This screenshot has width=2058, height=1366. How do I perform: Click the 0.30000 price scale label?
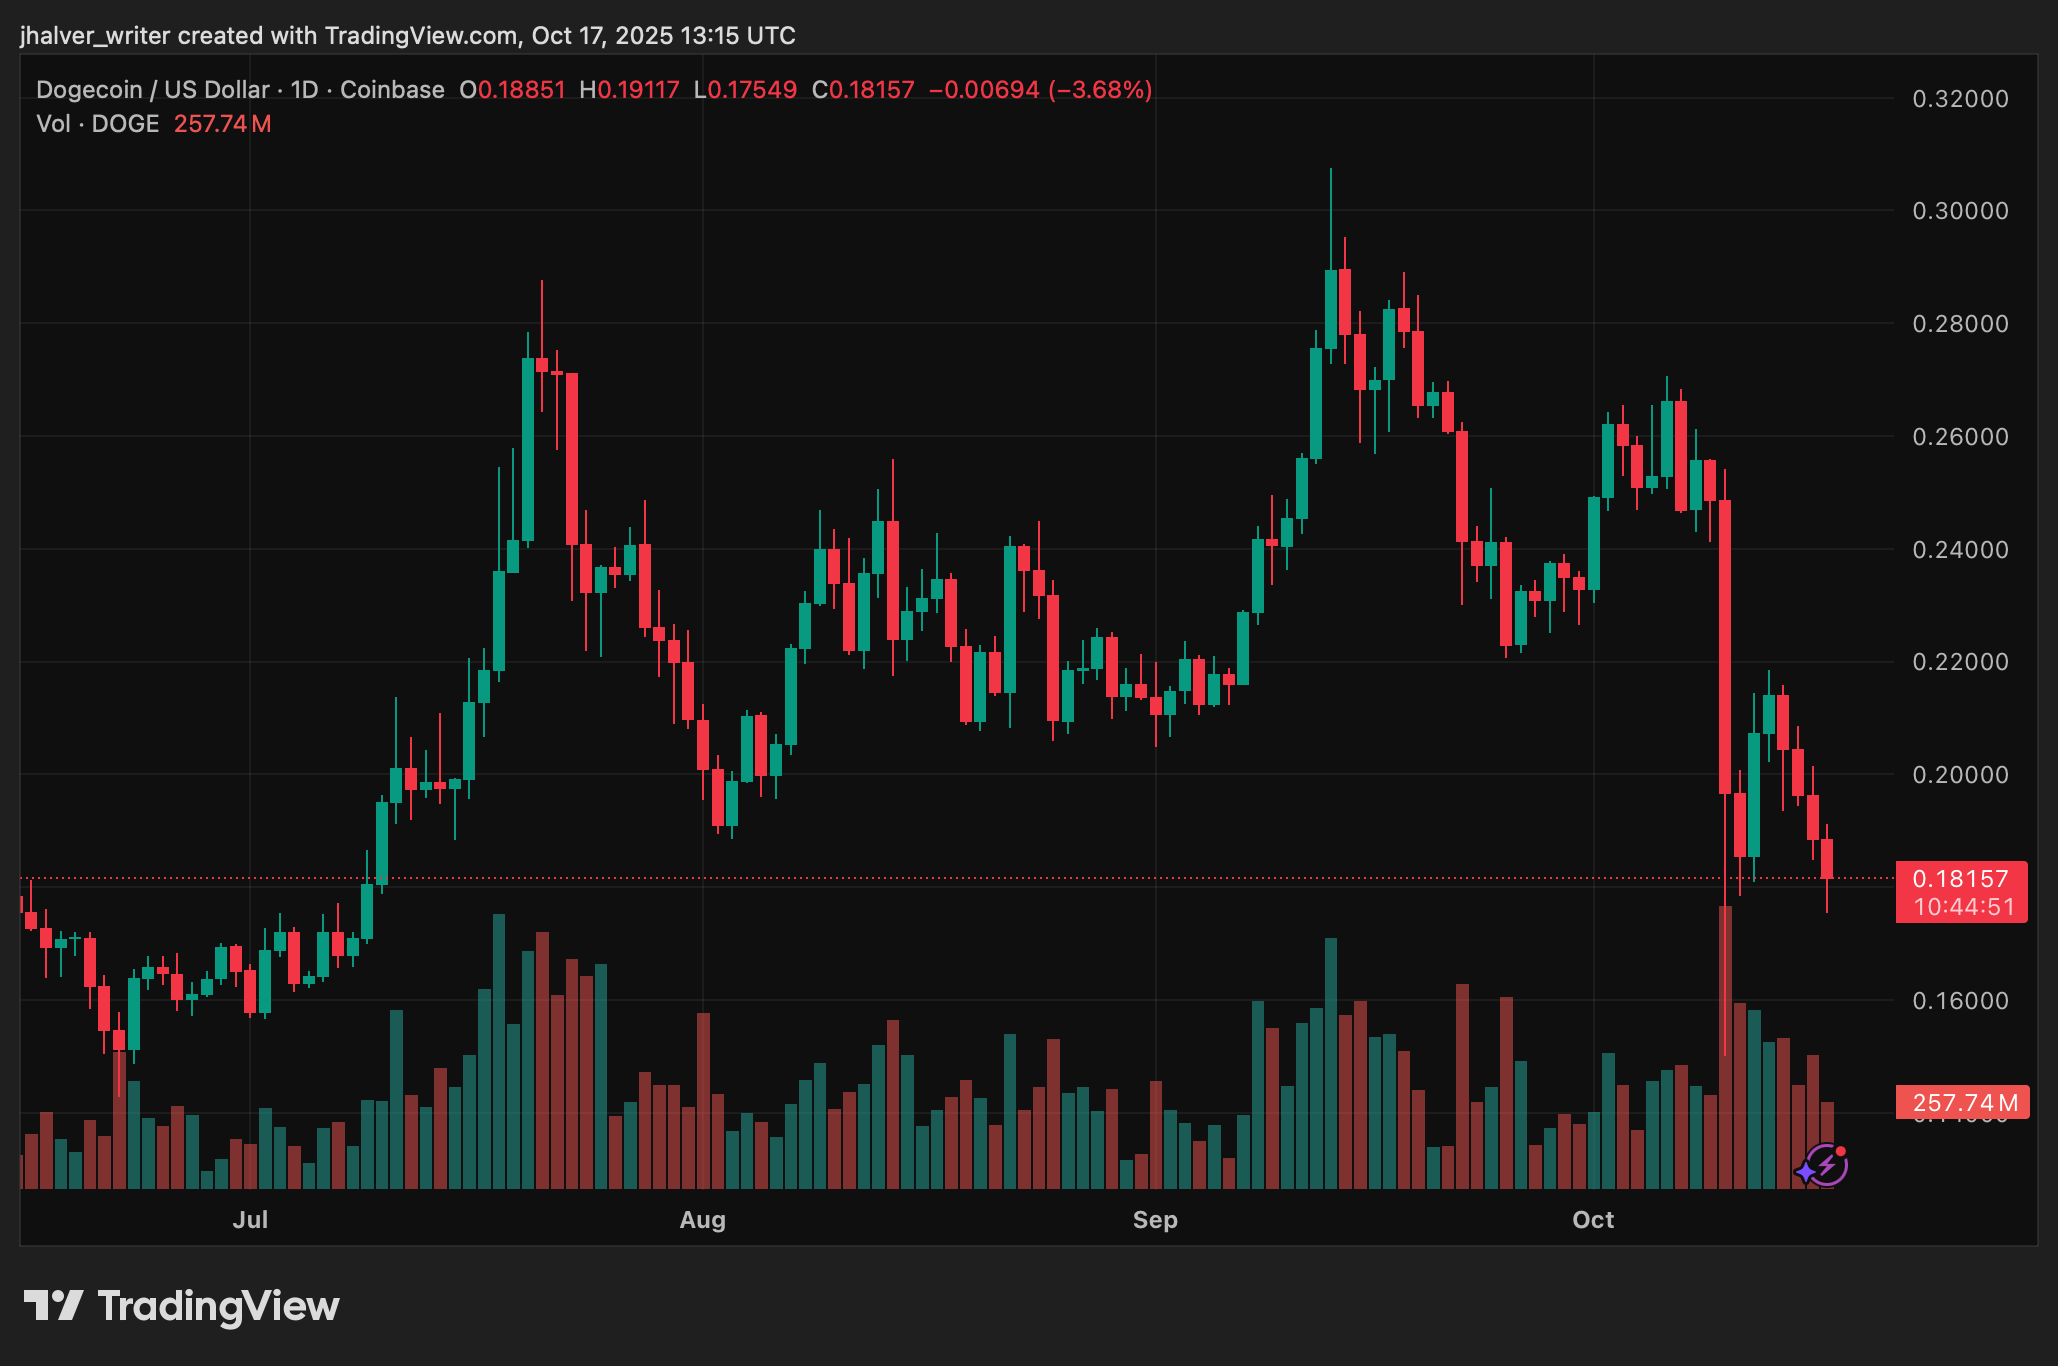(x=1960, y=211)
